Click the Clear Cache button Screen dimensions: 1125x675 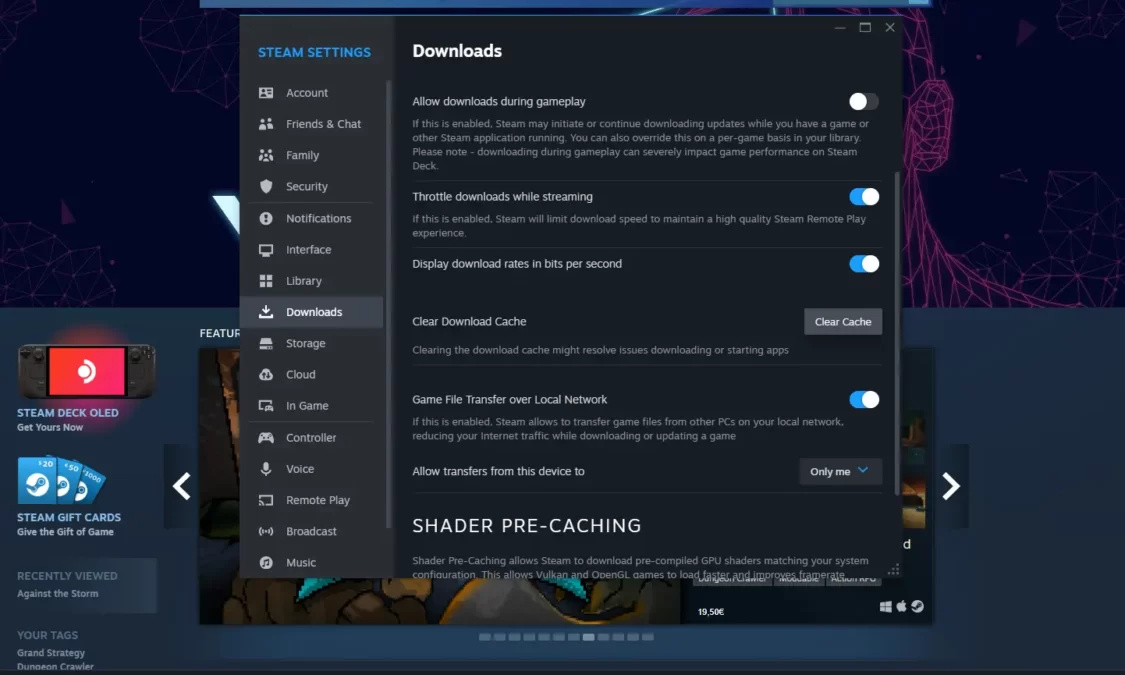[x=843, y=322]
